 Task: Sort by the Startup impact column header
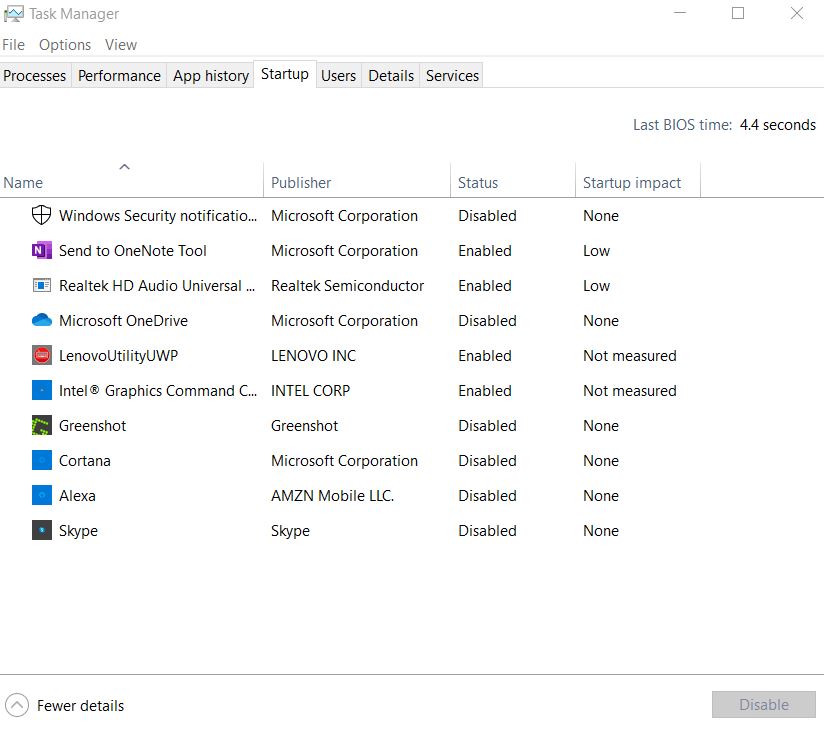coord(638,181)
